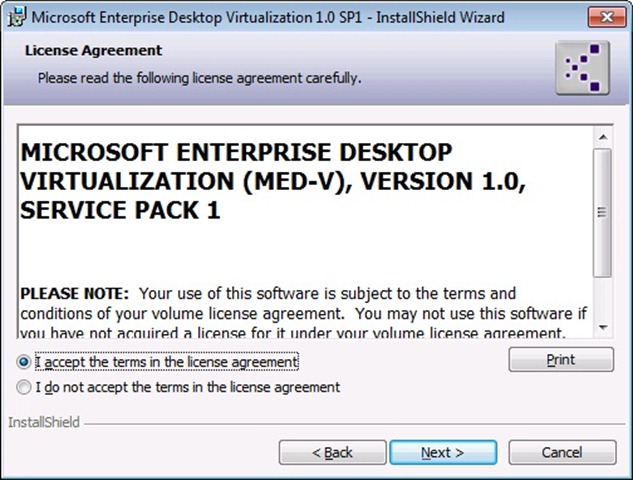Image resolution: width=633 pixels, height=480 pixels.
Task: Go back with the Back button
Action: pyautogui.click(x=332, y=453)
